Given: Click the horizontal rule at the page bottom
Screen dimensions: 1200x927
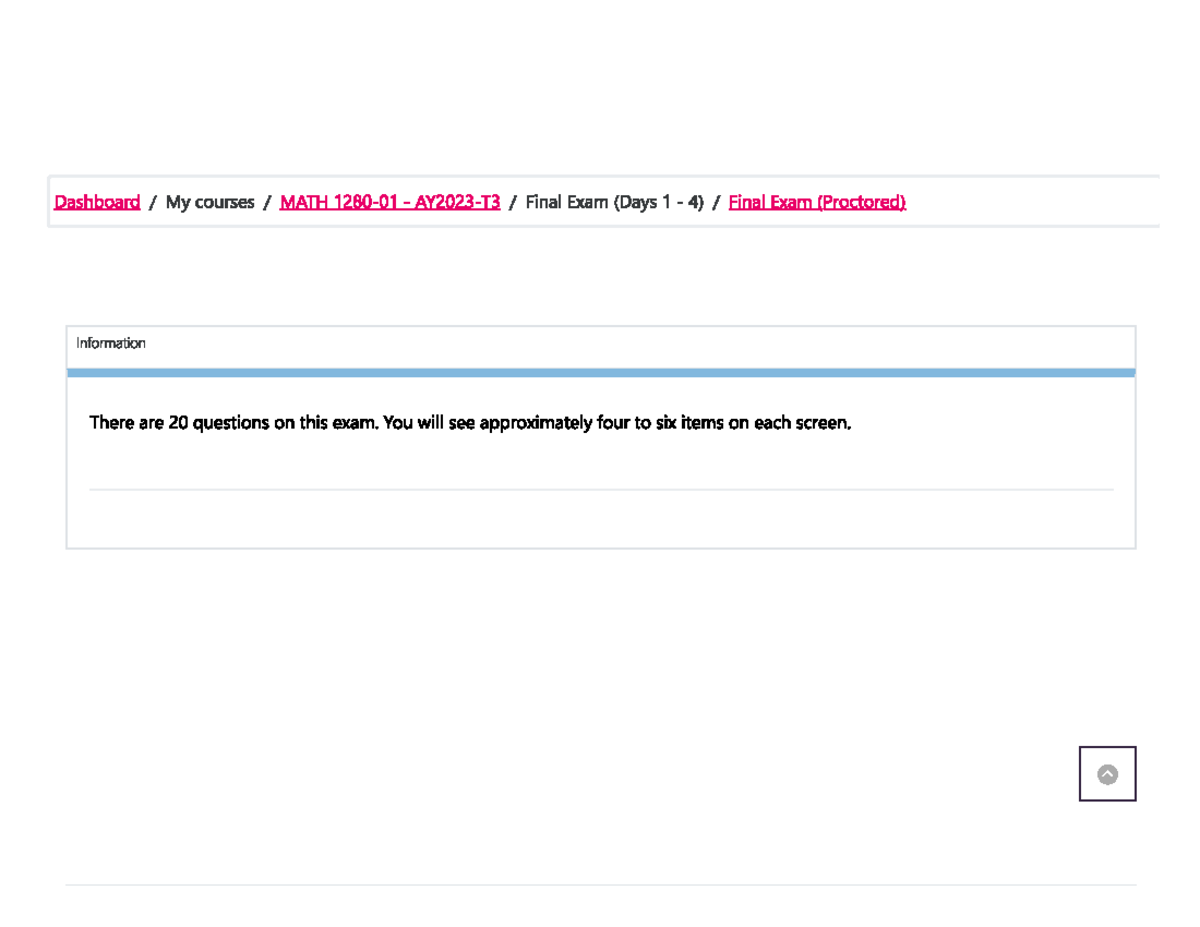Looking at the screenshot, I should point(600,885).
